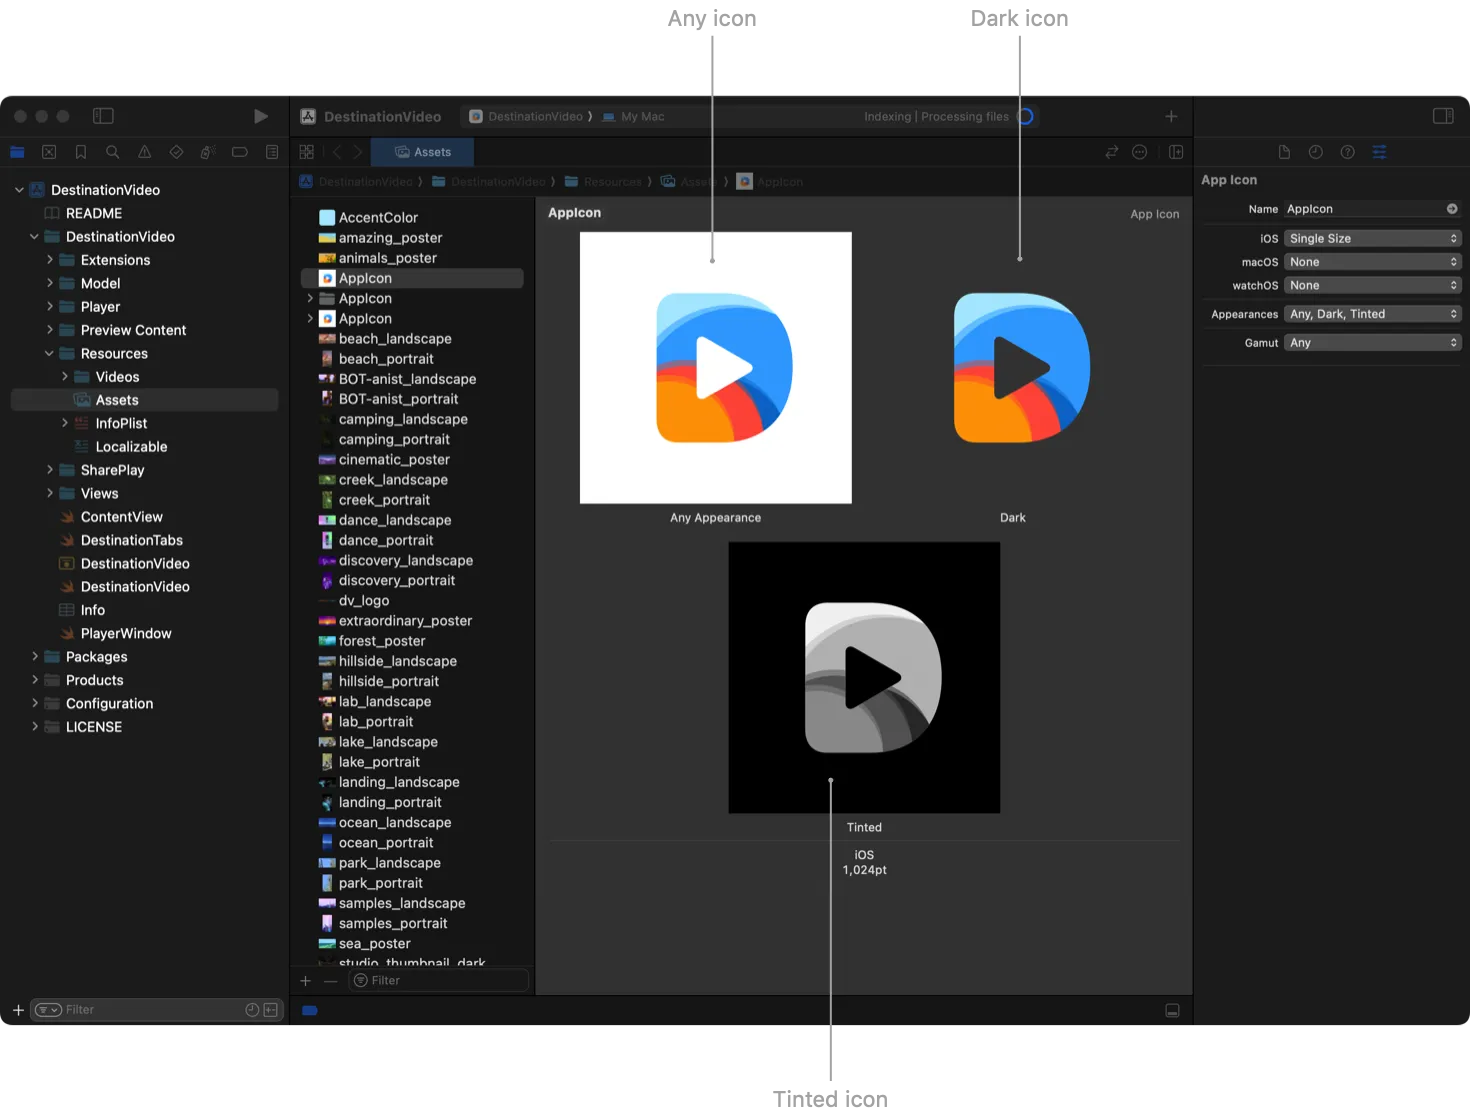Click the asset list Filter field

click(x=440, y=981)
